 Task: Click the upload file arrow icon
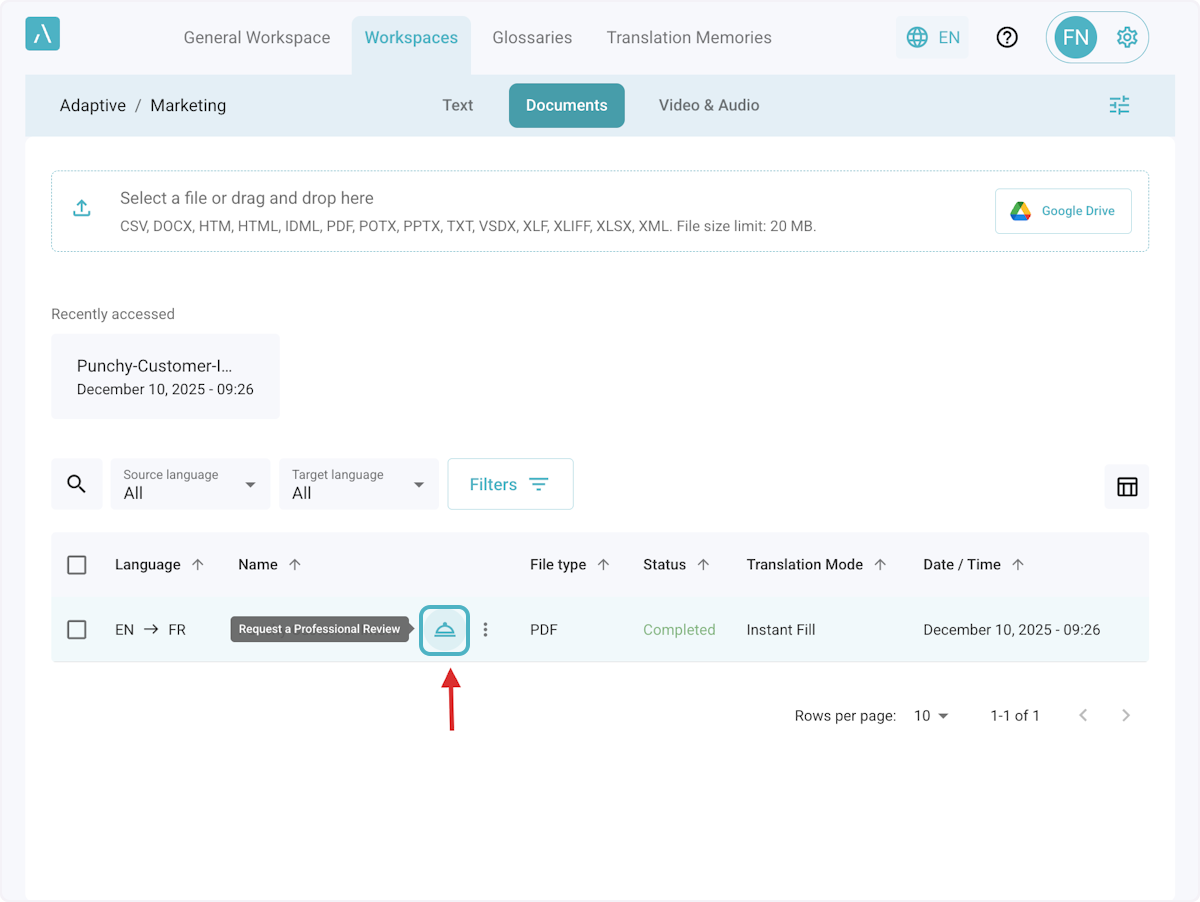click(x=82, y=208)
